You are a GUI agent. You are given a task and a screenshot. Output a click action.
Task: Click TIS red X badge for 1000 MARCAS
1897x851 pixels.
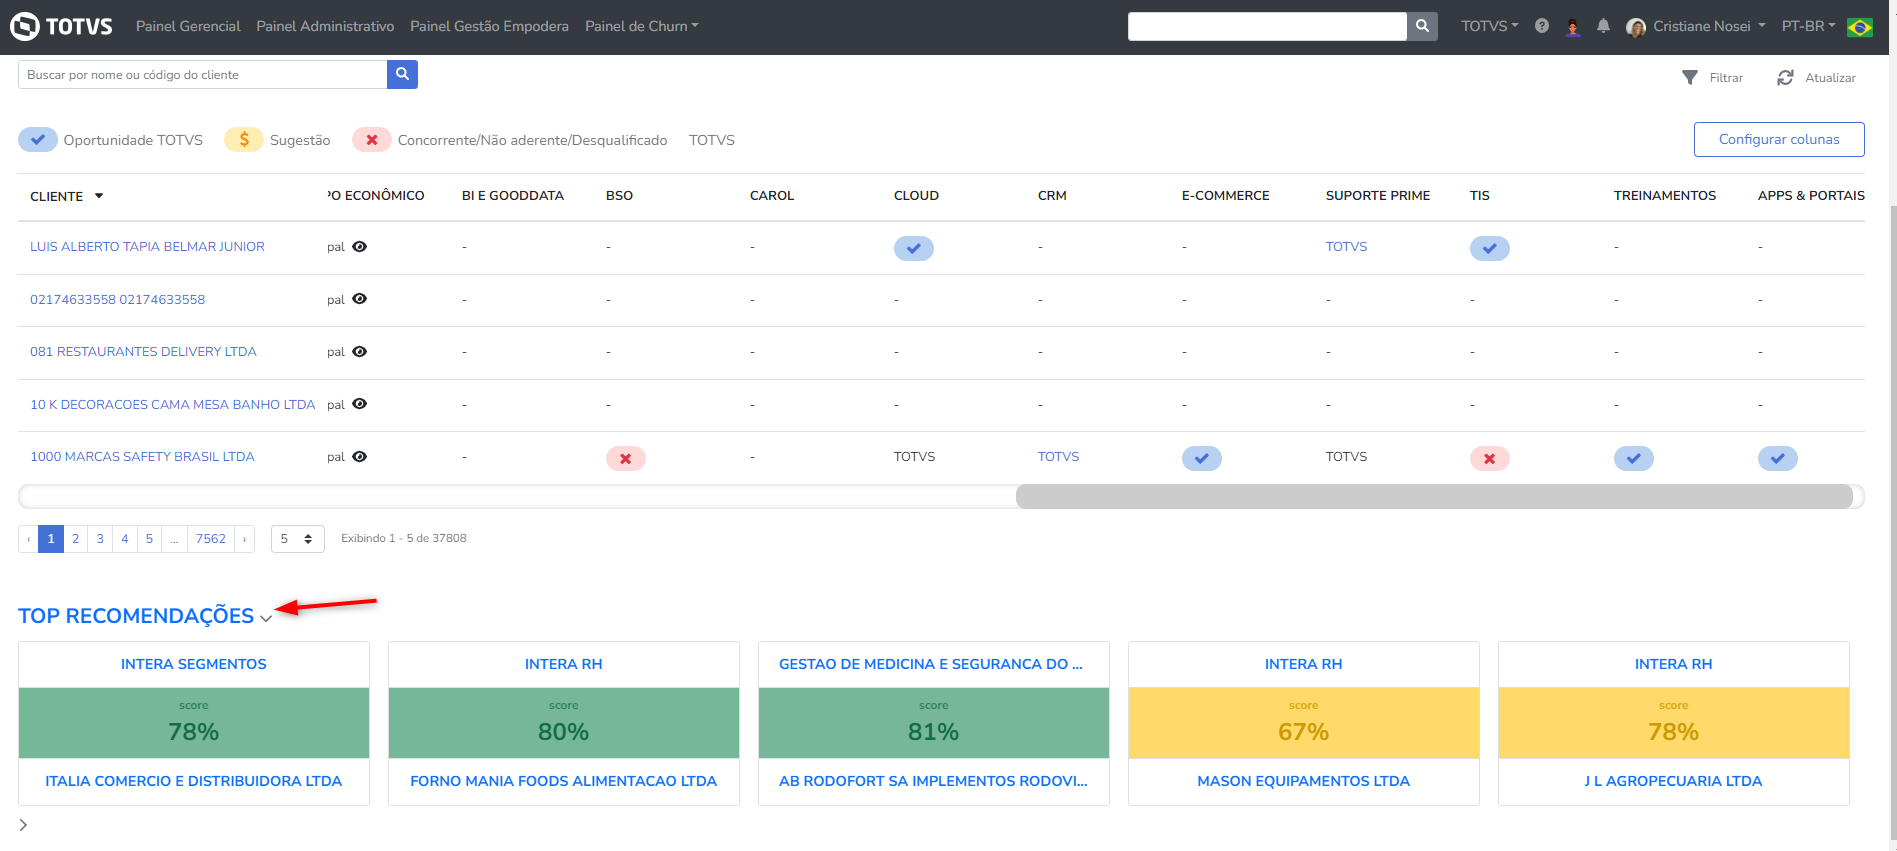(x=1490, y=458)
